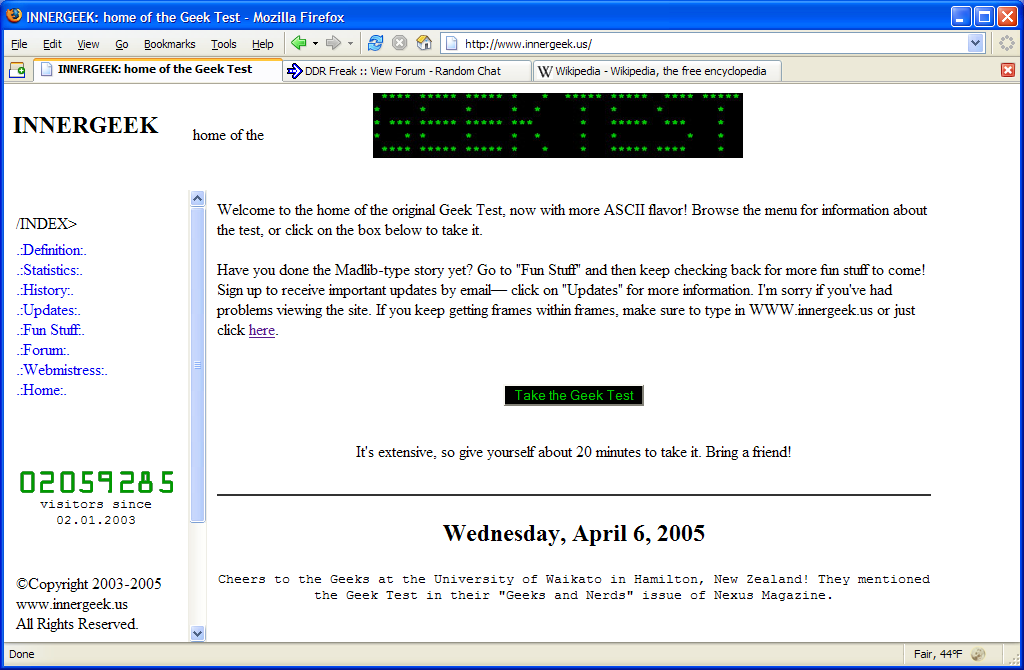This screenshot has height=670, width=1024.
Task: Click the GEEK TEST ASCII banner image
Action: point(558,125)
